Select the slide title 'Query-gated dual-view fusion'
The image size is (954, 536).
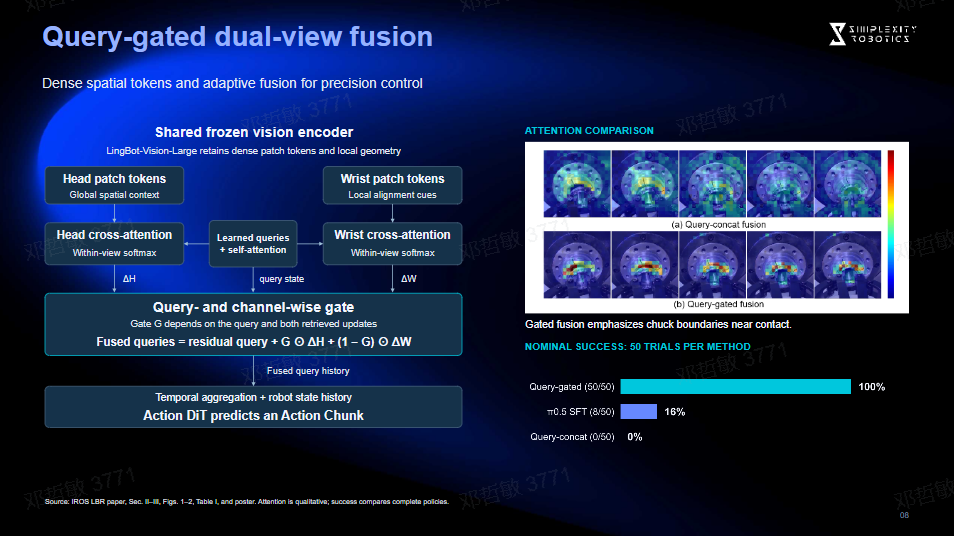pos(237,37)
